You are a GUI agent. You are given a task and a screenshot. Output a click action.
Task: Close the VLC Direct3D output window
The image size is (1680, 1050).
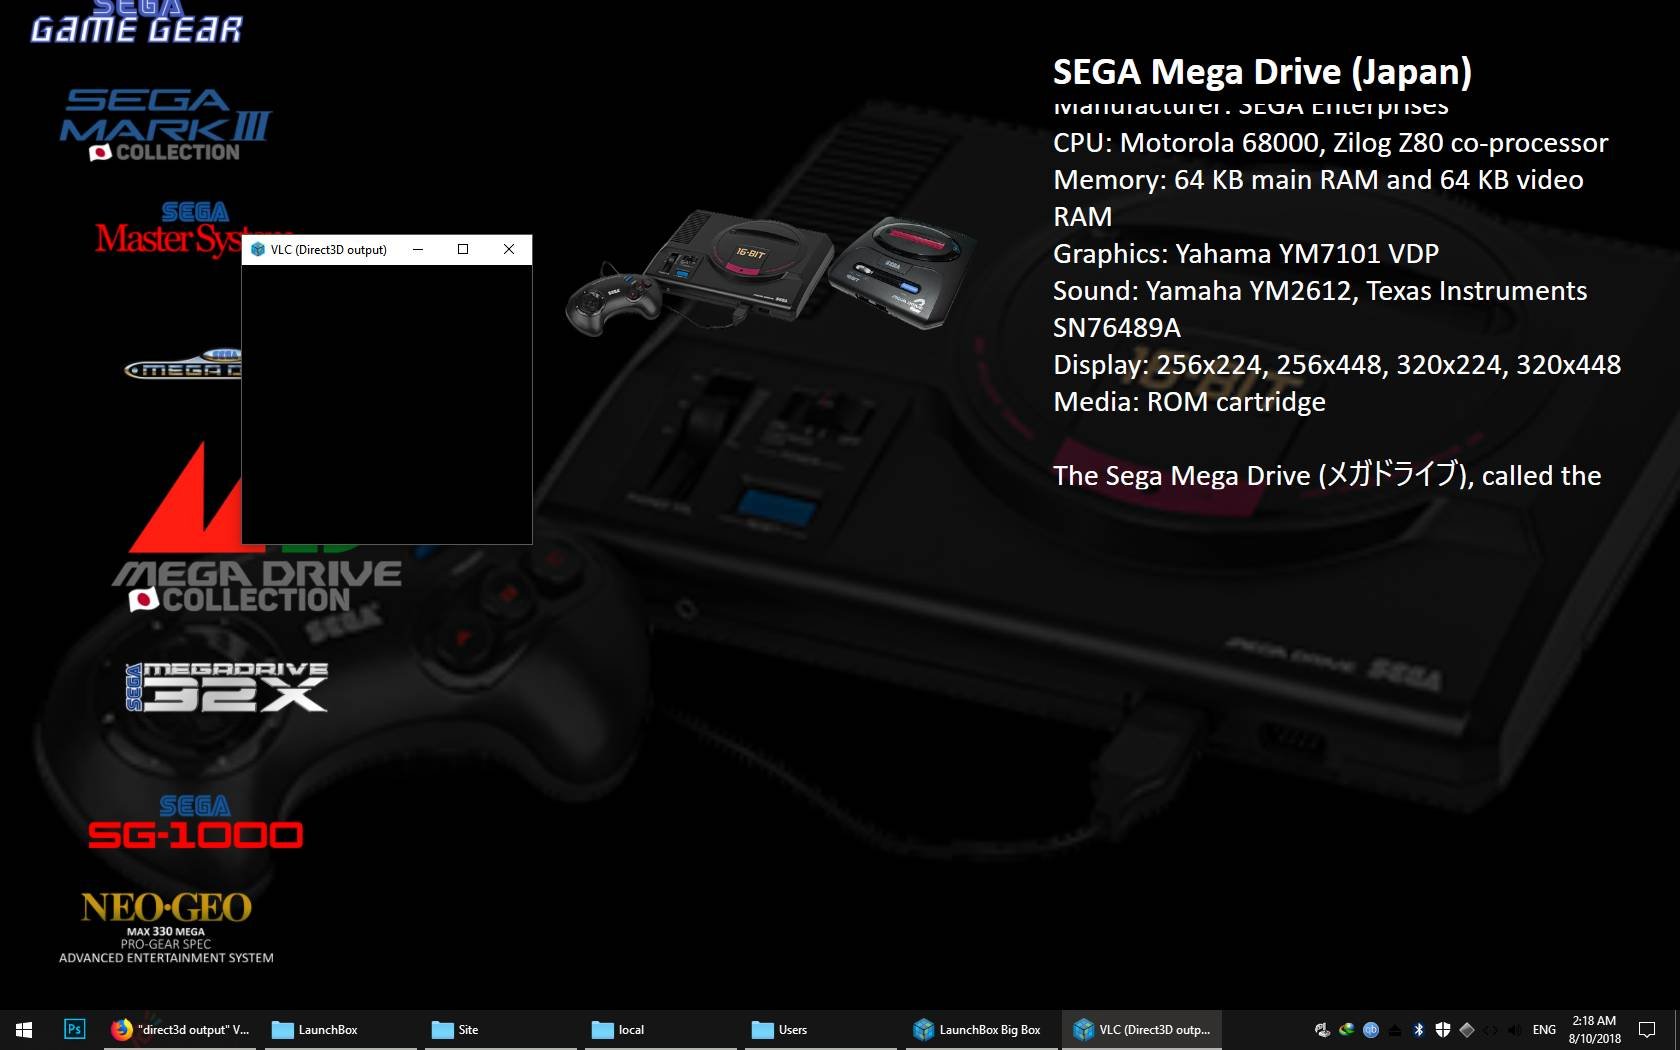coord(509,249)
